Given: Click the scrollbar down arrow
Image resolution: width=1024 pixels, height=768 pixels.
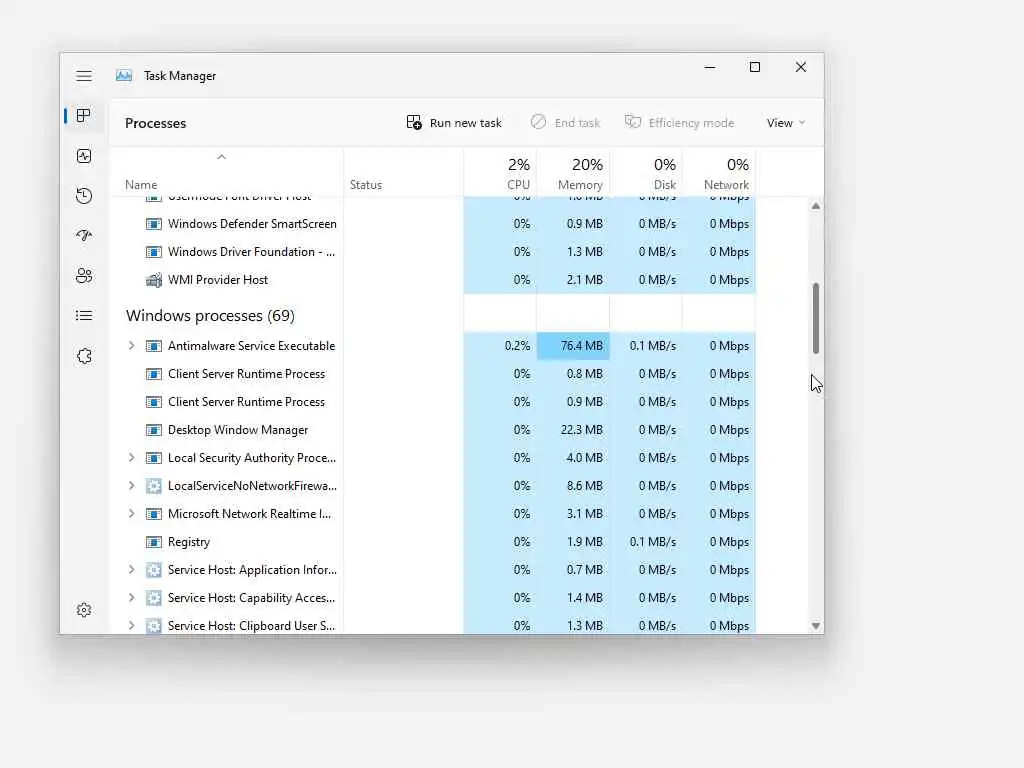Looking at the screenshot, I should pyautogui.click(x=816, y=626).
